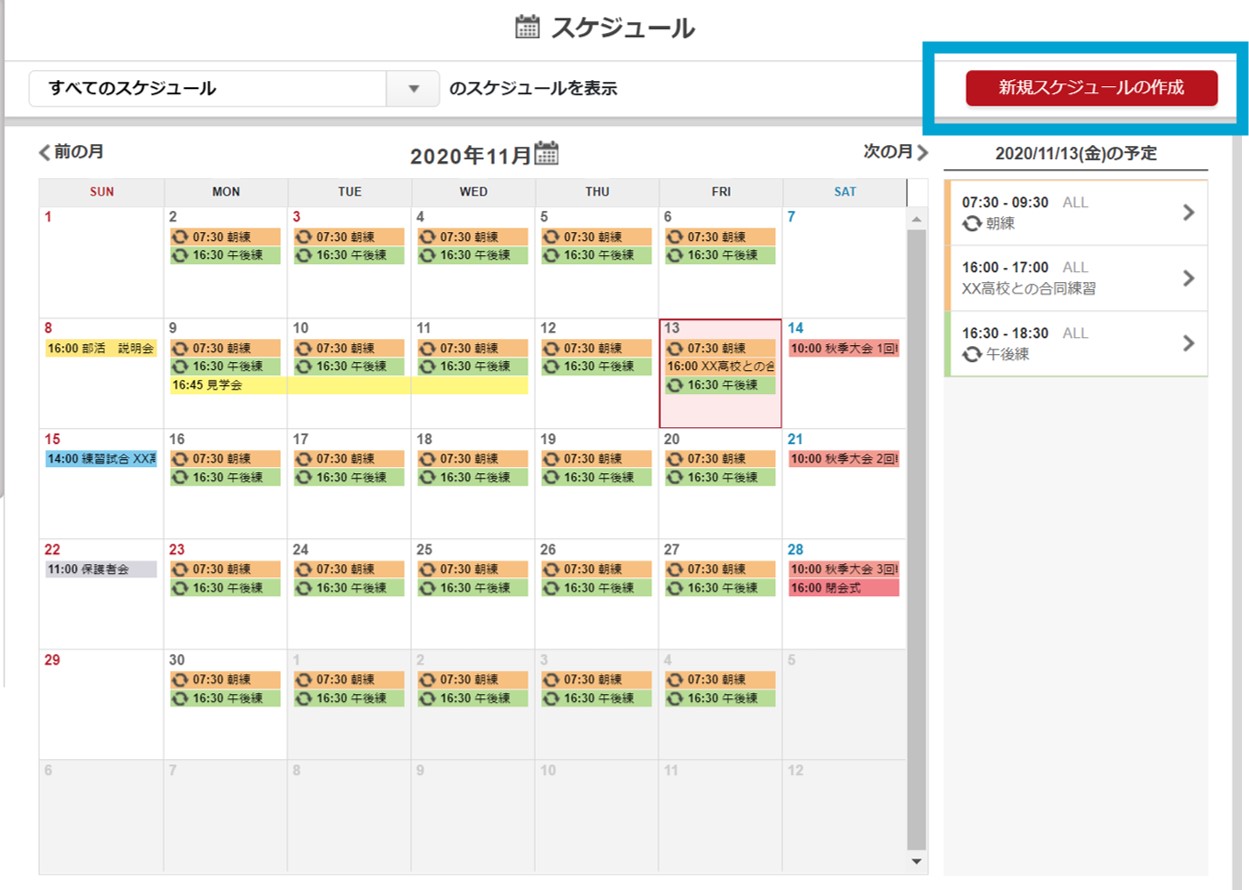Open the 07:30 - 09:30 朝練 detail chevron
Screen dimensions: 1249x890
point(1188,212)
